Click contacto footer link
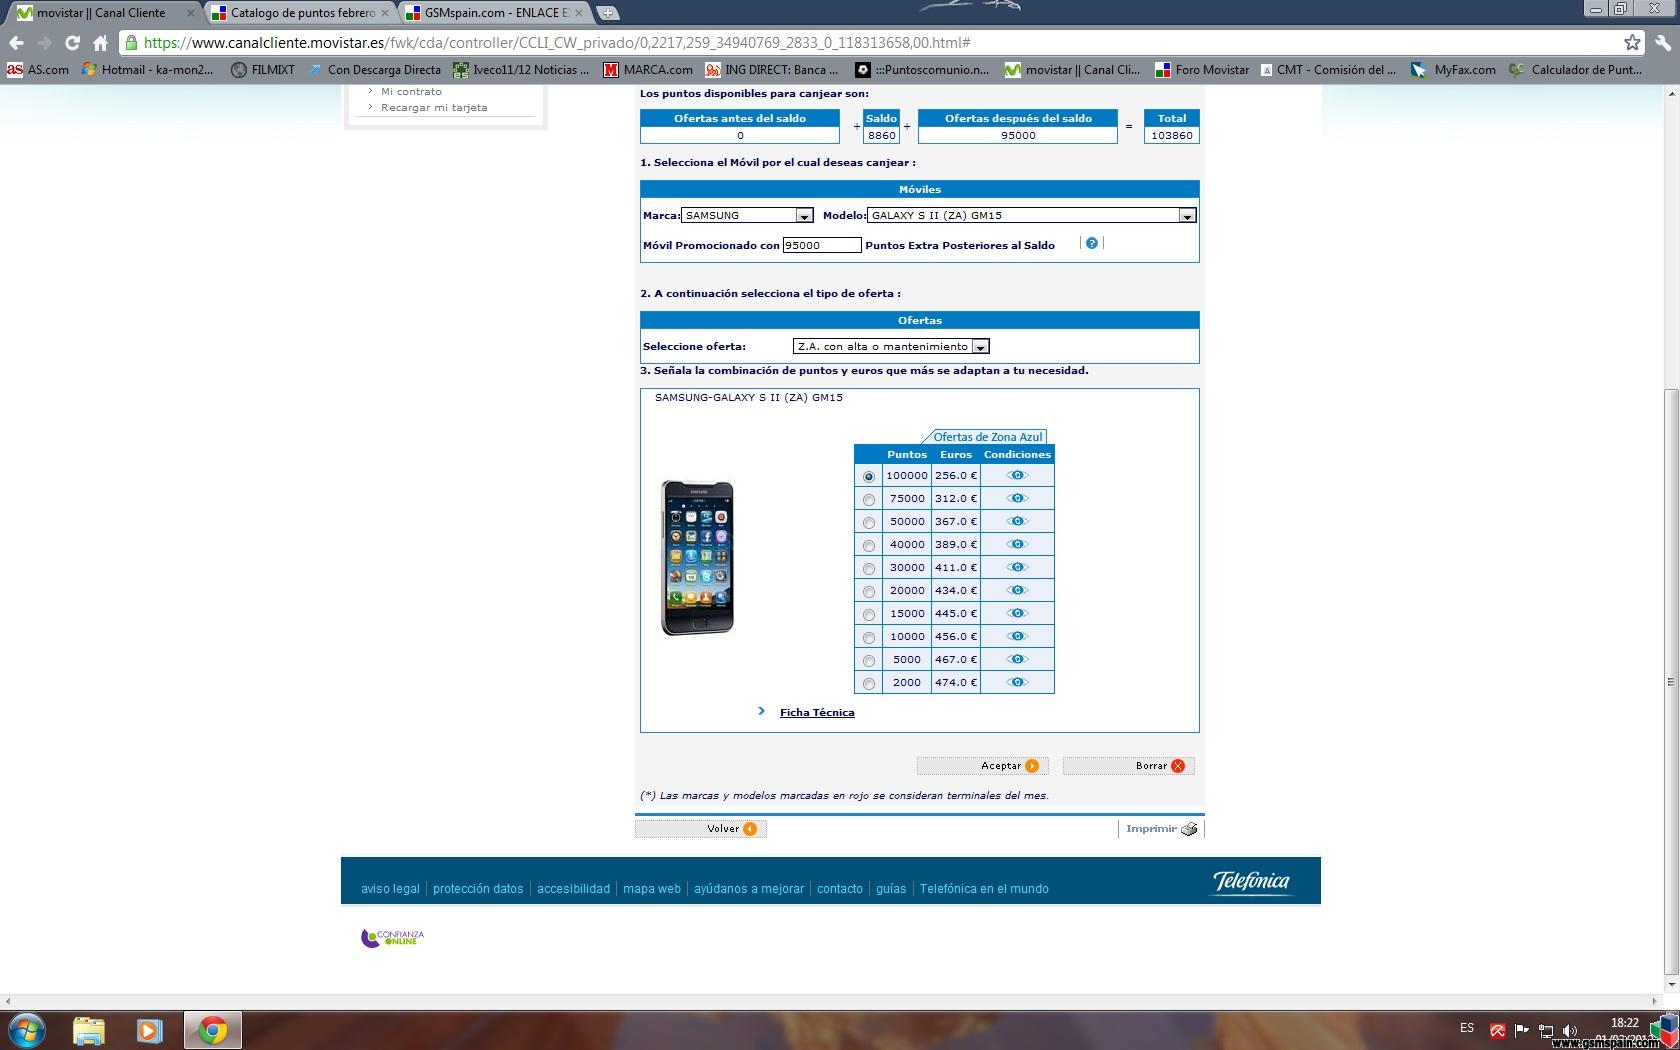This screenshot has height=1050, width=1680. coord(840,889)
